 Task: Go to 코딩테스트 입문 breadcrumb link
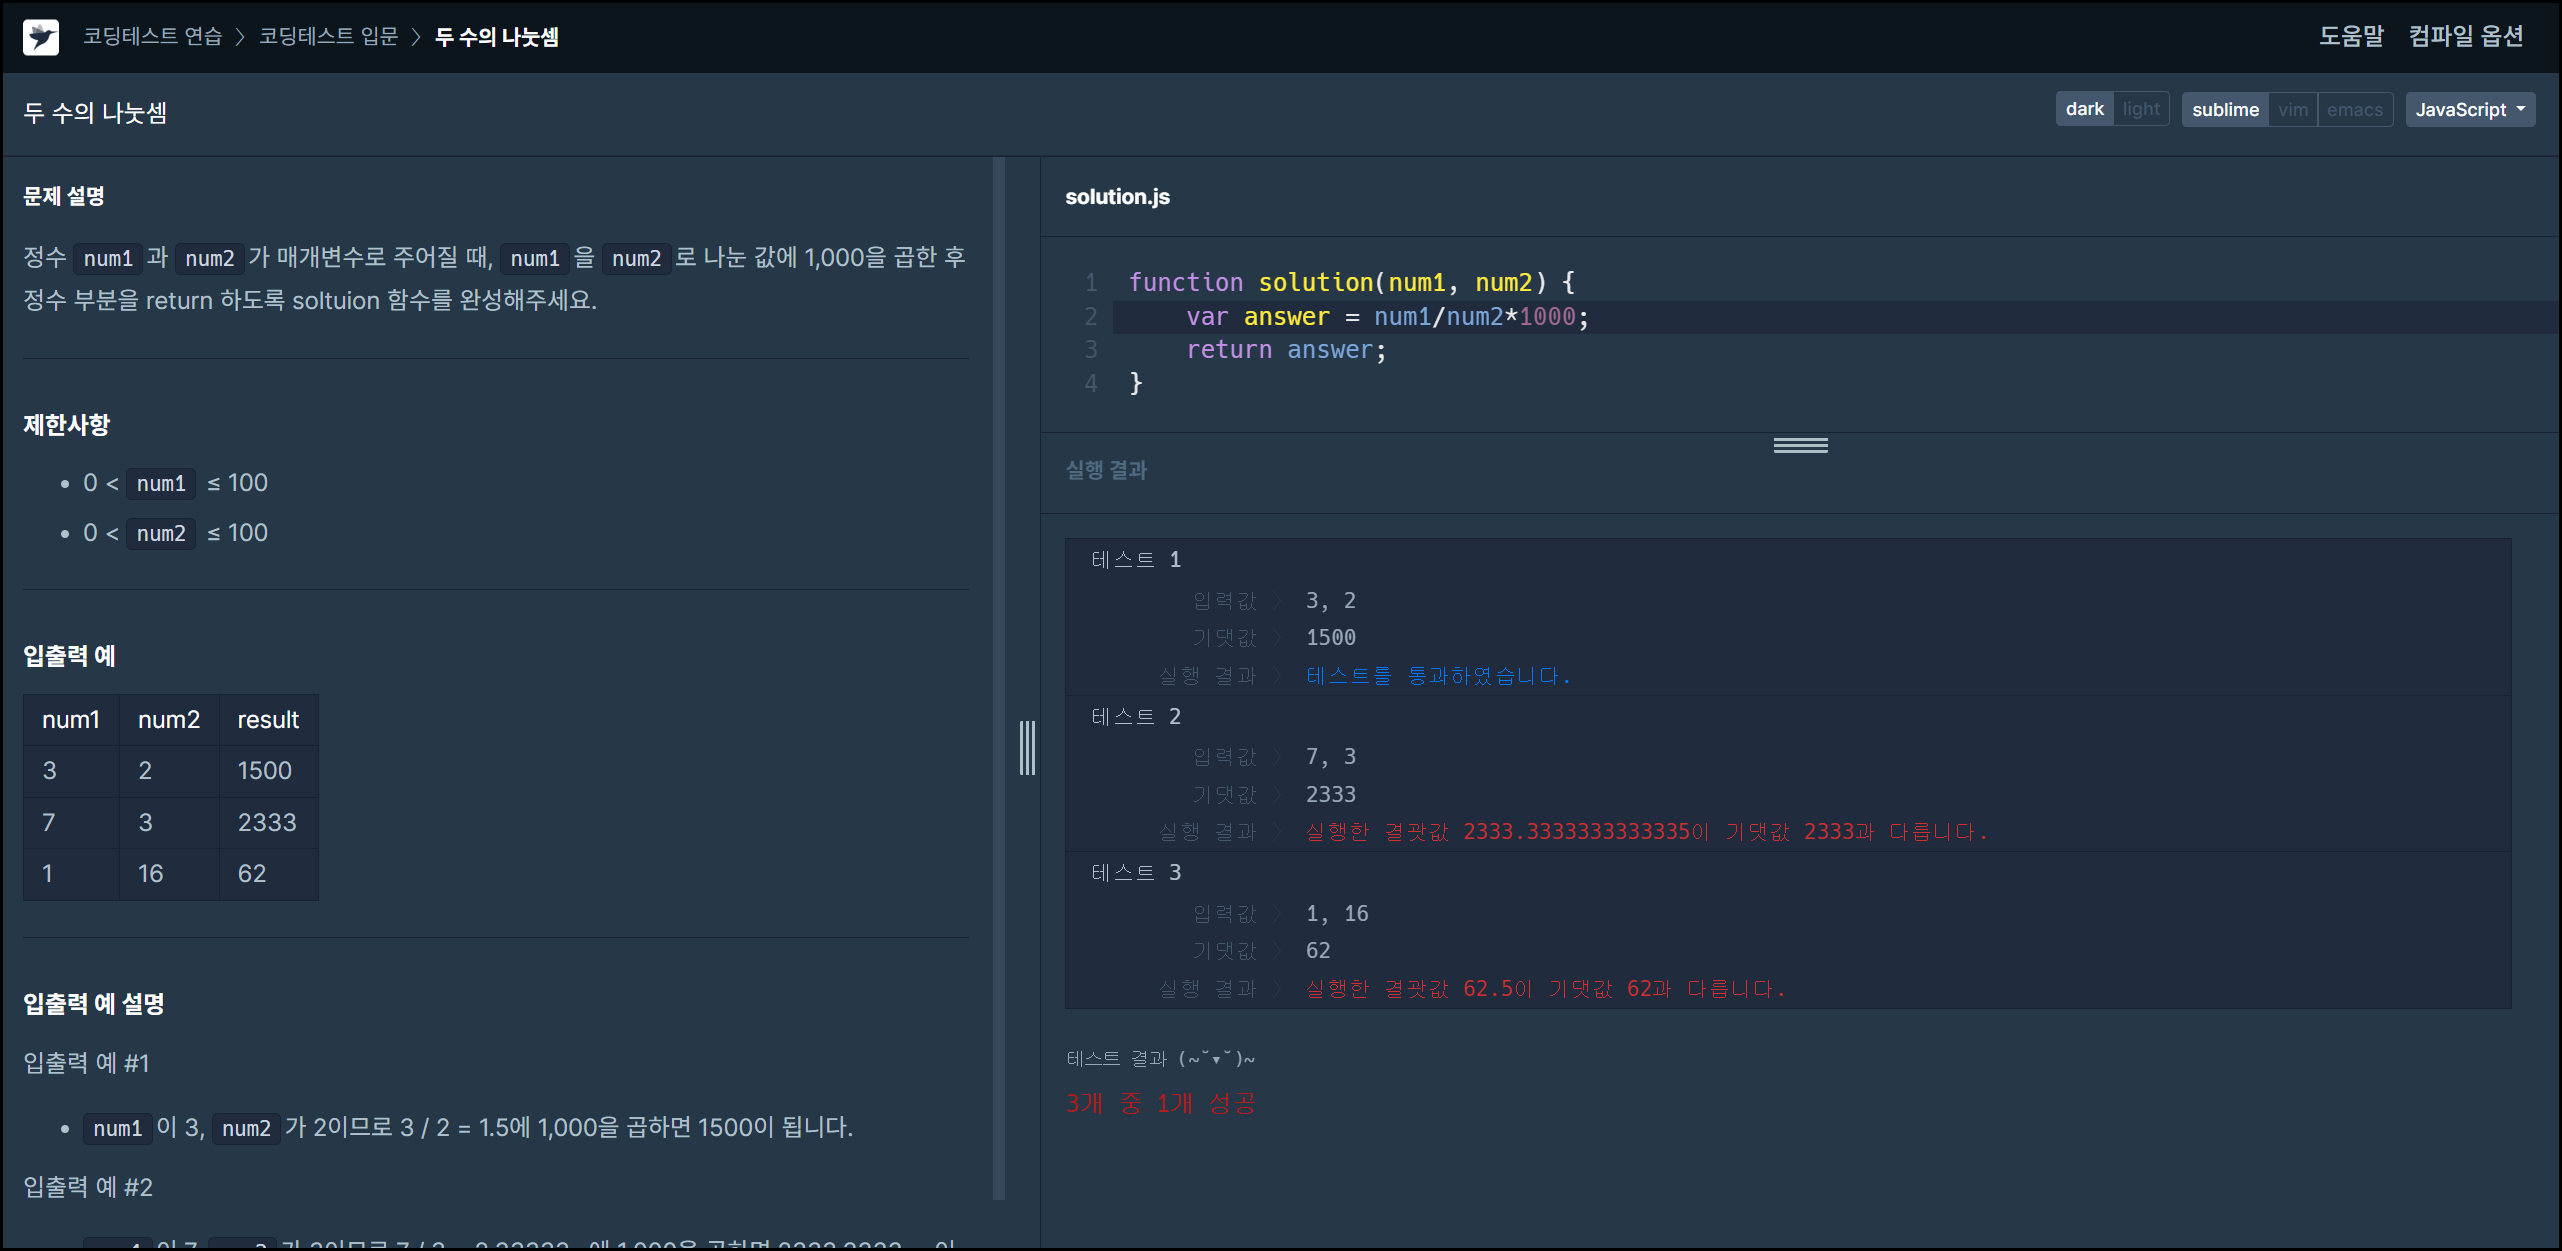point(328,37)
